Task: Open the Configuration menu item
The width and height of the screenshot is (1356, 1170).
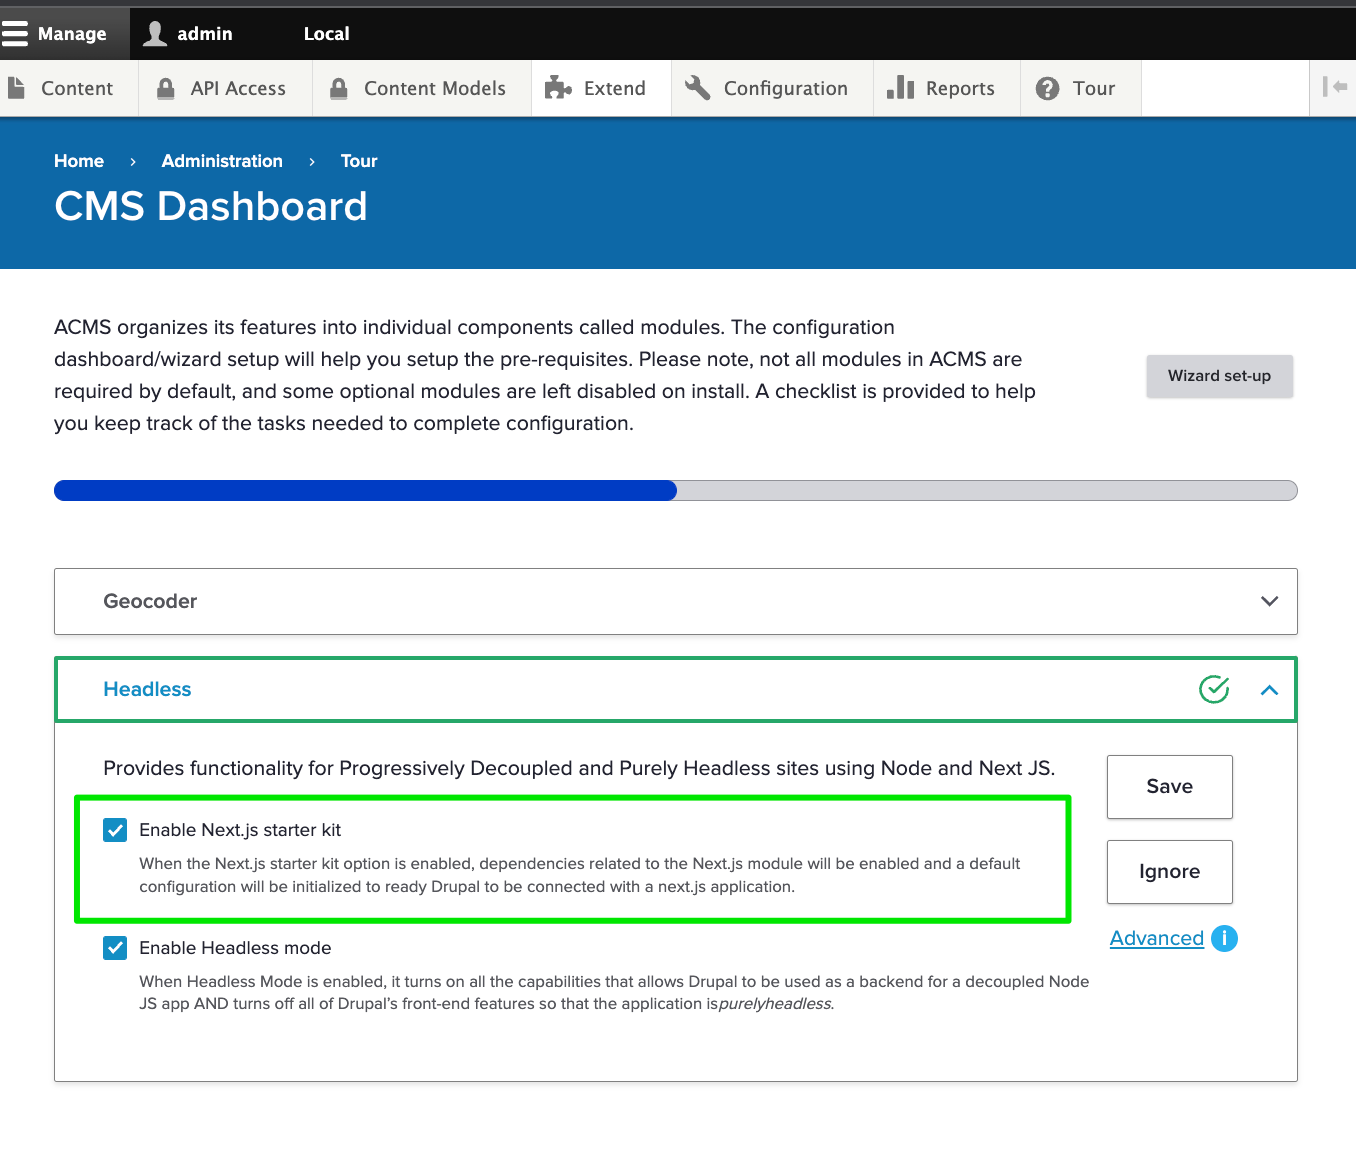Action: [772, 88]
